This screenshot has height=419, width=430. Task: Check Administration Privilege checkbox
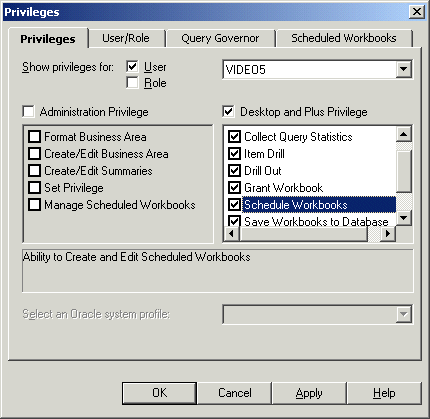(x=28, y=111)
